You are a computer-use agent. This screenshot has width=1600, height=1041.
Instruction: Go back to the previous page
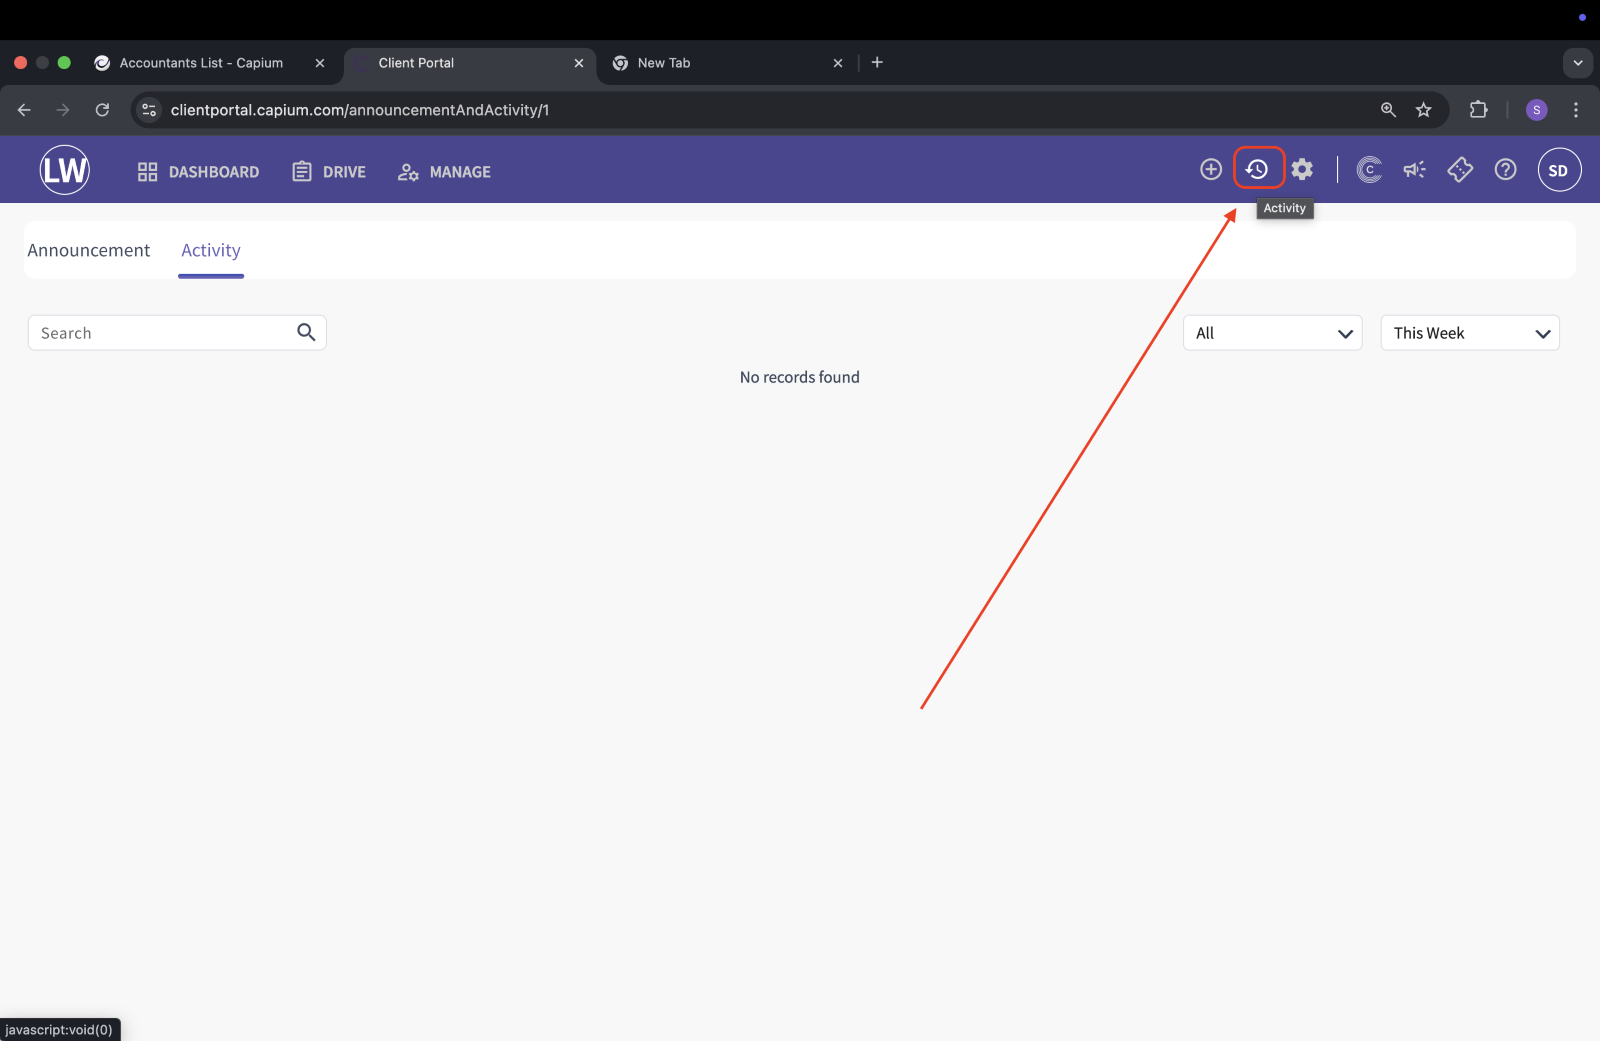(x=24, y=110)
